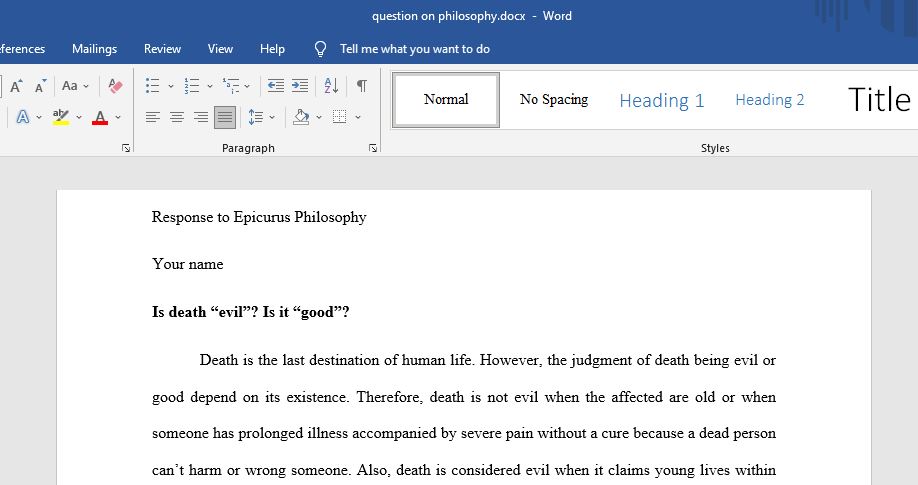
Task: Apply red font color
Action: (100, 117)
